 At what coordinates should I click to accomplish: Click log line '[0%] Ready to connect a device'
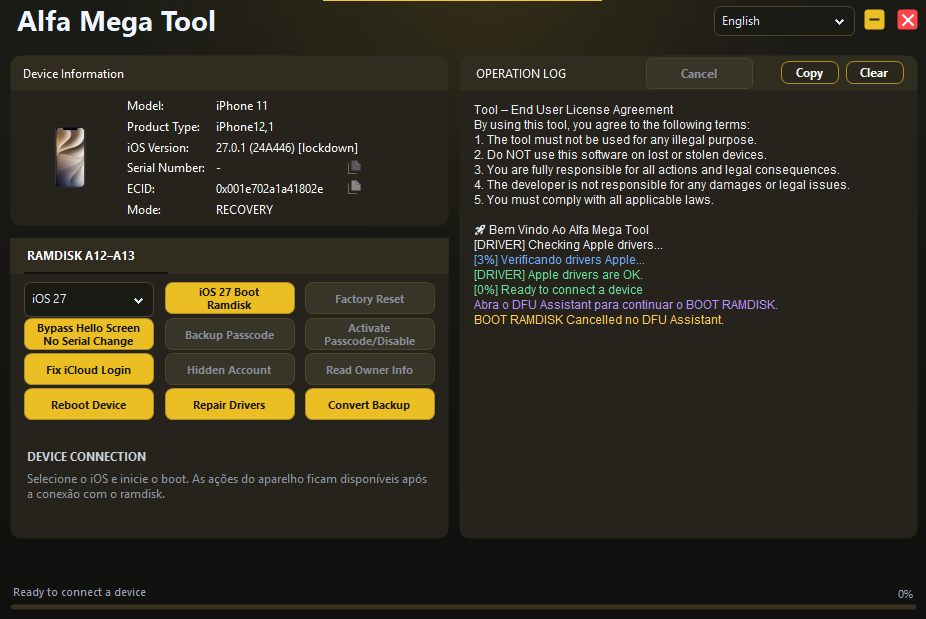[558, 290]
